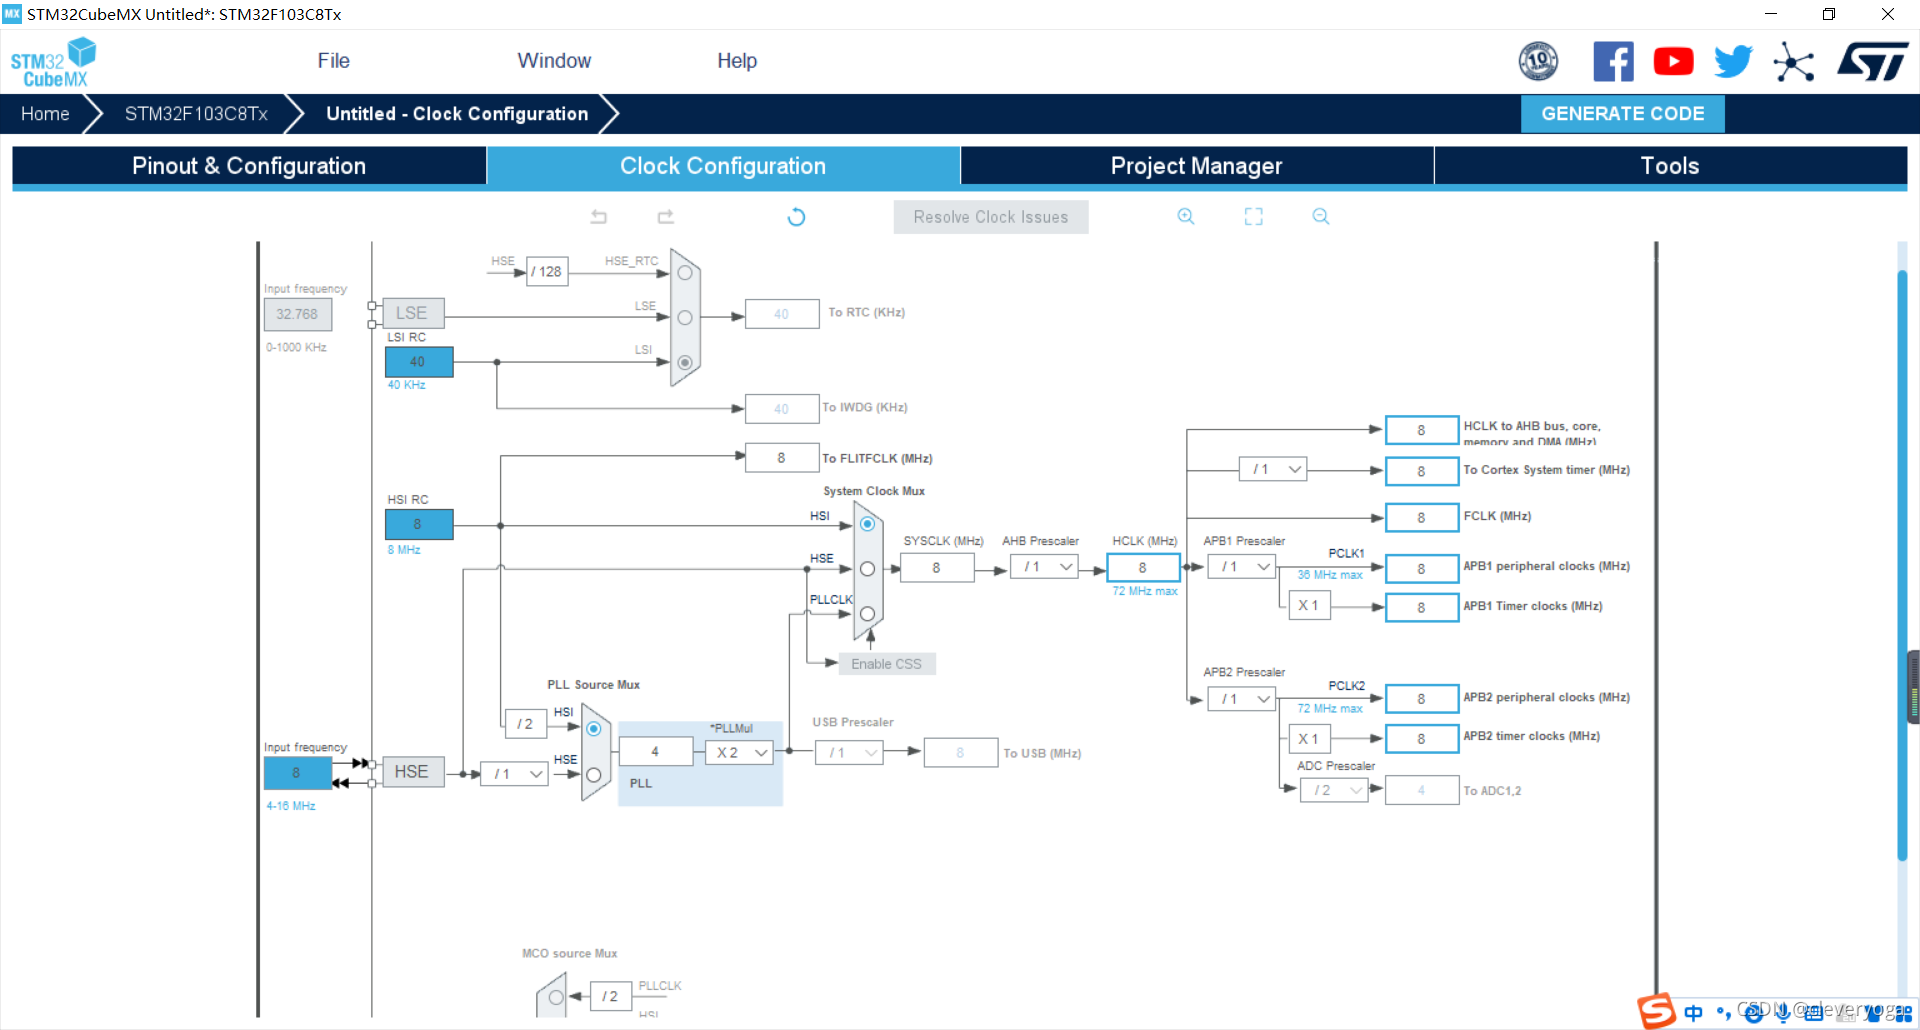The height and width of the screenshot is (1030, 1920).
Task: Select the Clock Configuration tab
Action: click(723, 166)
